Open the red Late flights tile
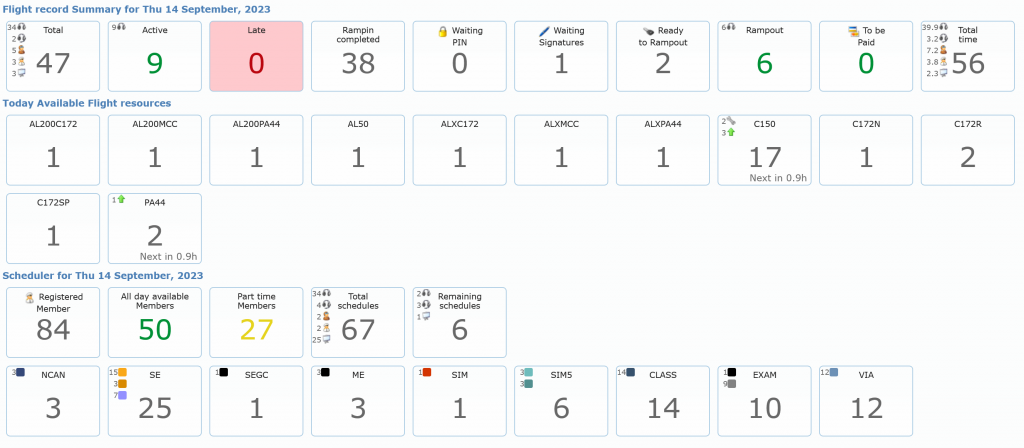 (x=256, y=55)
